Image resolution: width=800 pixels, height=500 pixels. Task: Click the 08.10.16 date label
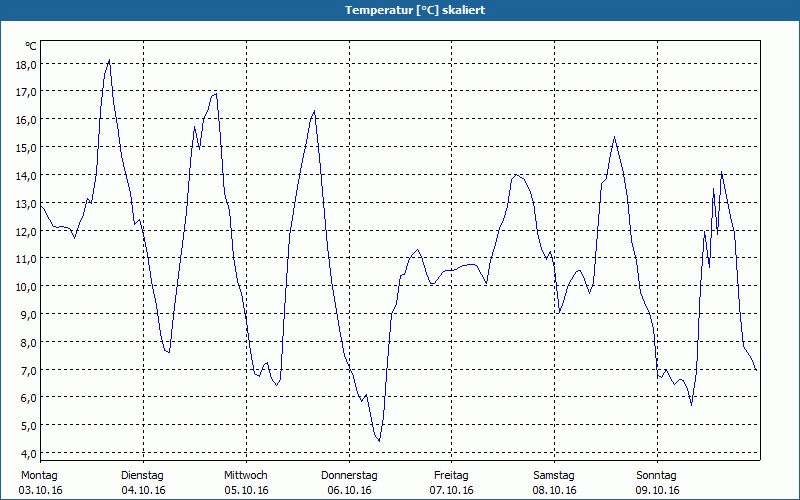[555, 490]
